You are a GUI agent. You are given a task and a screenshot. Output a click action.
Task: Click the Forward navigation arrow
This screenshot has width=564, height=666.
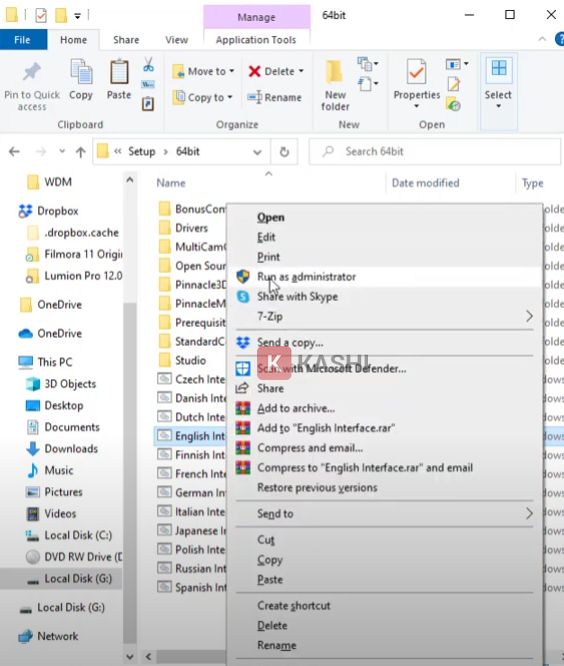(x=41, y=152)
